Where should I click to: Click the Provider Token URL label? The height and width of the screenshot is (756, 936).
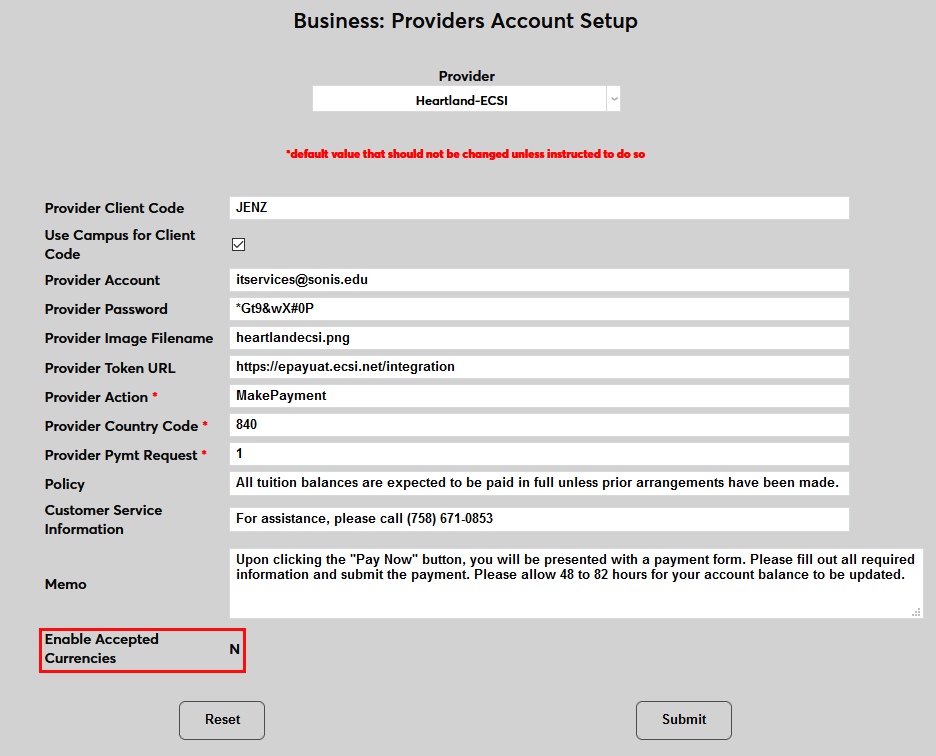coord(110,368)
